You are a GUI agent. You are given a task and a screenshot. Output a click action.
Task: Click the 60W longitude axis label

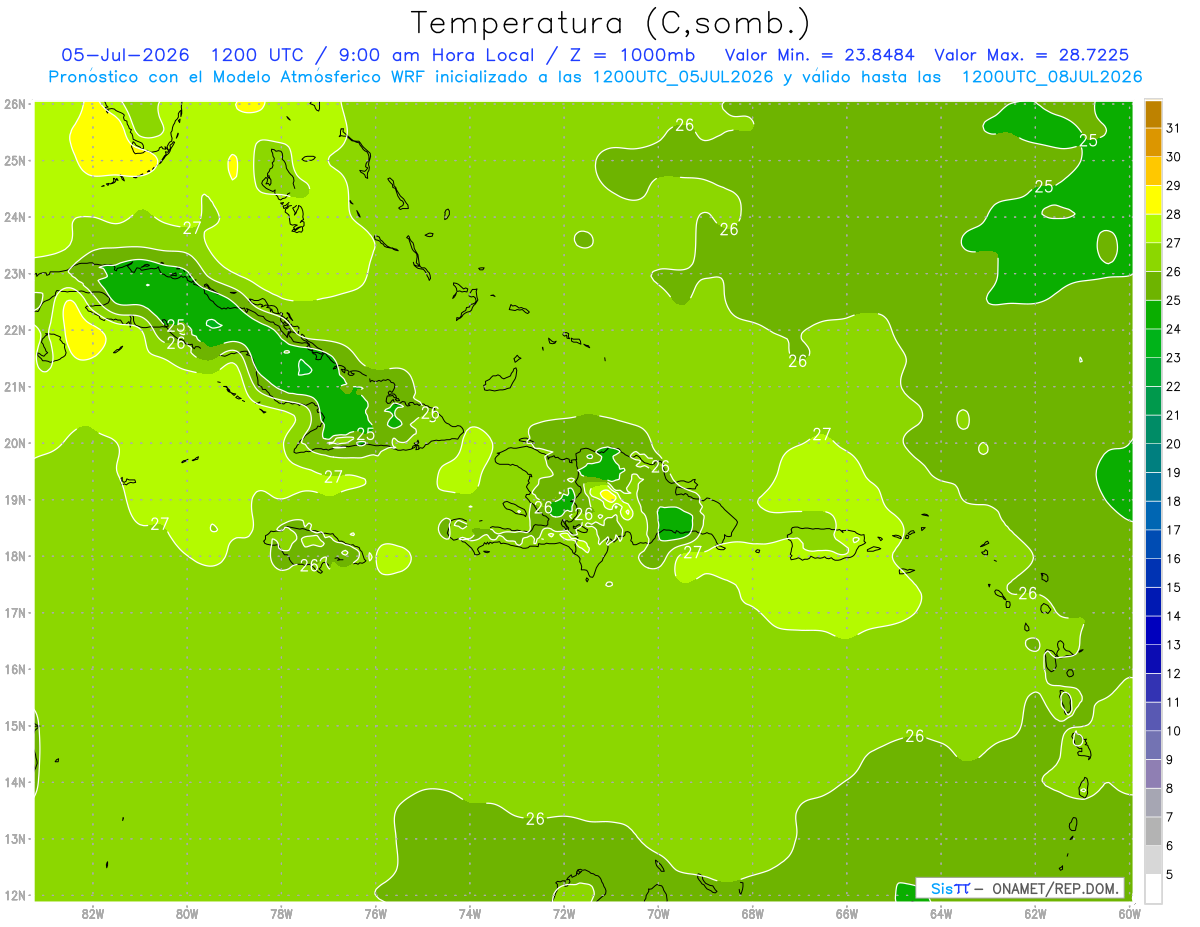coord(1129,913)
